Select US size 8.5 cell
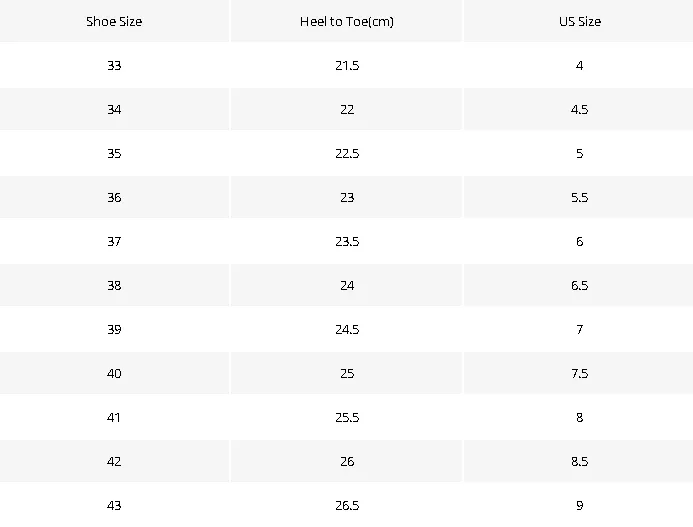693x527 pixels. tap(579, 461)
